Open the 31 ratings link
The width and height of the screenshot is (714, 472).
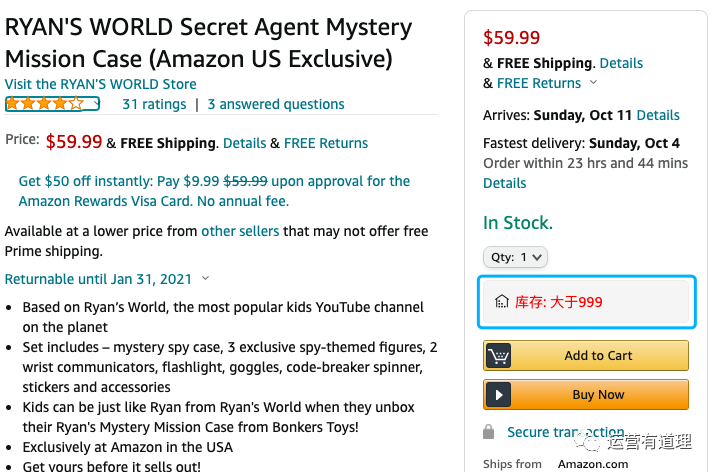point(154,104)
